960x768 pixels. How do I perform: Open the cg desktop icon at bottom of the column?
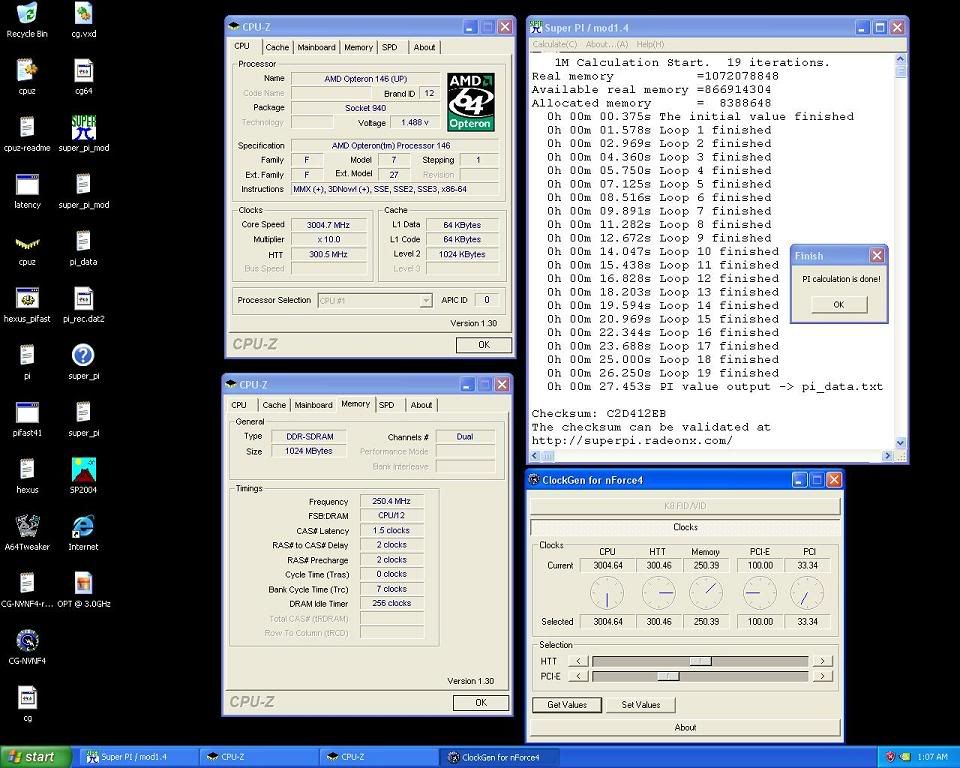coord(27,697)
